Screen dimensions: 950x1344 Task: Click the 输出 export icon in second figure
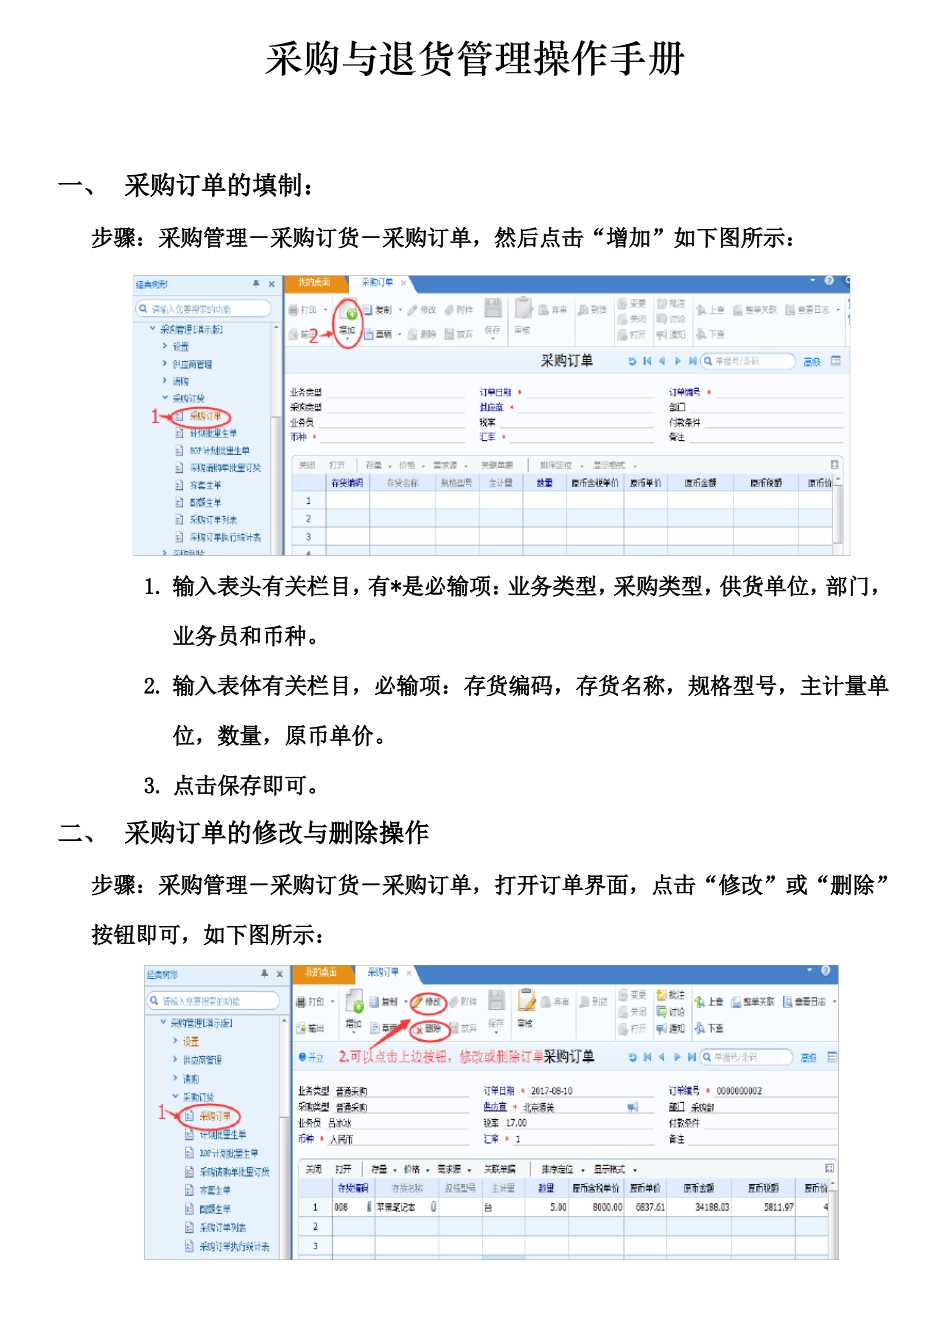(300, 1028)
